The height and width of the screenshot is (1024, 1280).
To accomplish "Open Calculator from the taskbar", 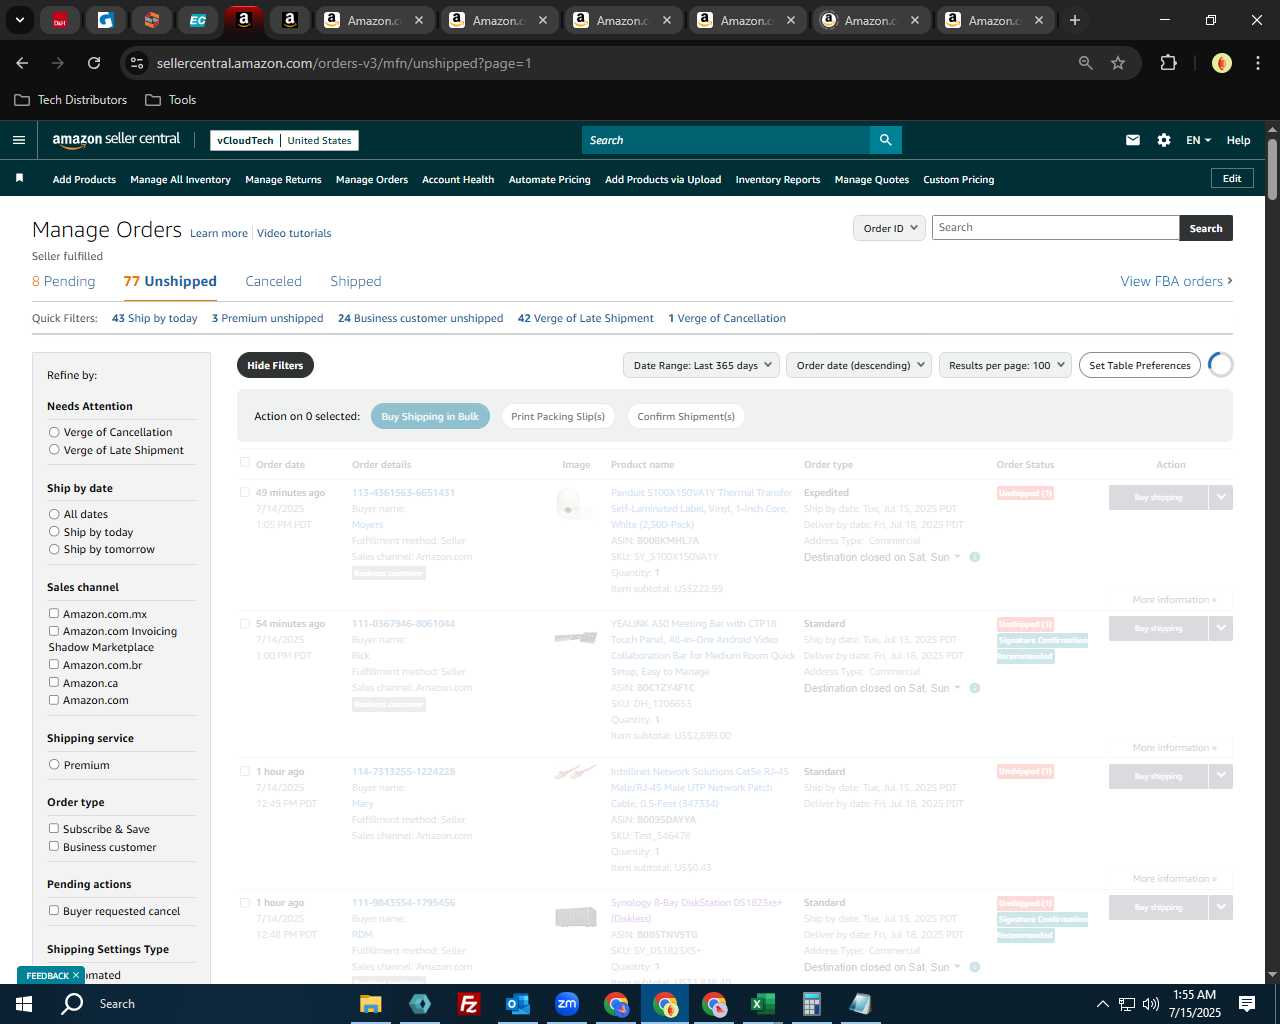I will [811, 1004].
